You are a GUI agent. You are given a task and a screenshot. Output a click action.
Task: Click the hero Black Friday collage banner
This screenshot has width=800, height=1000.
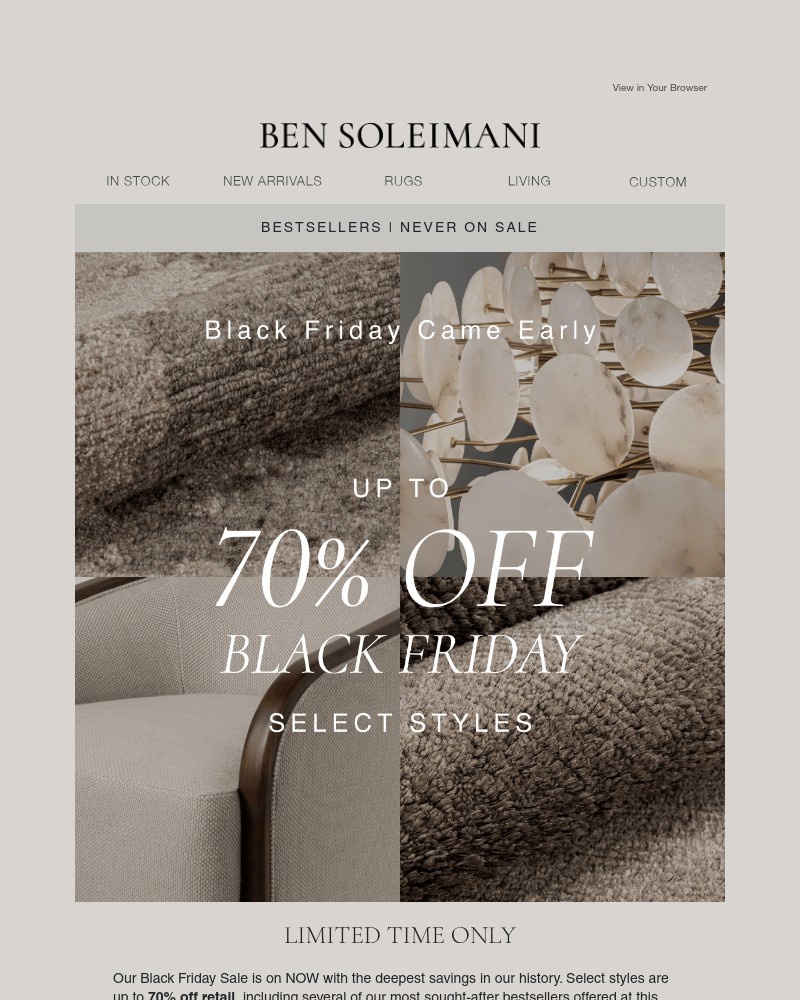click(400, 575)
